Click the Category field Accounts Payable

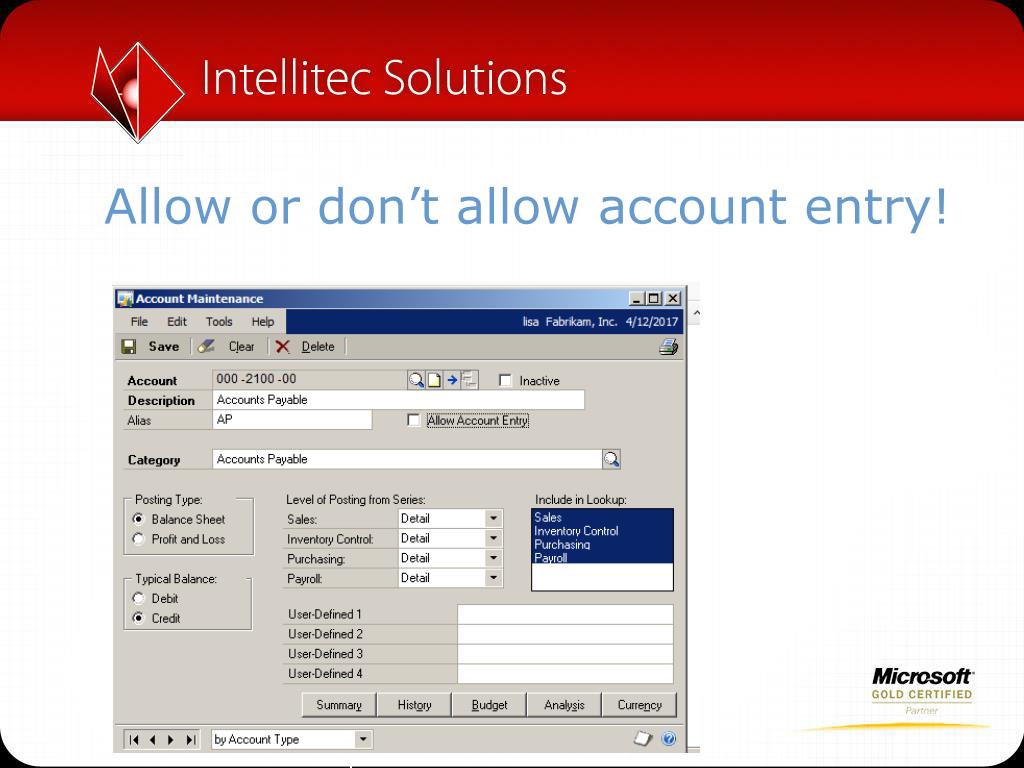click(407, 459)
